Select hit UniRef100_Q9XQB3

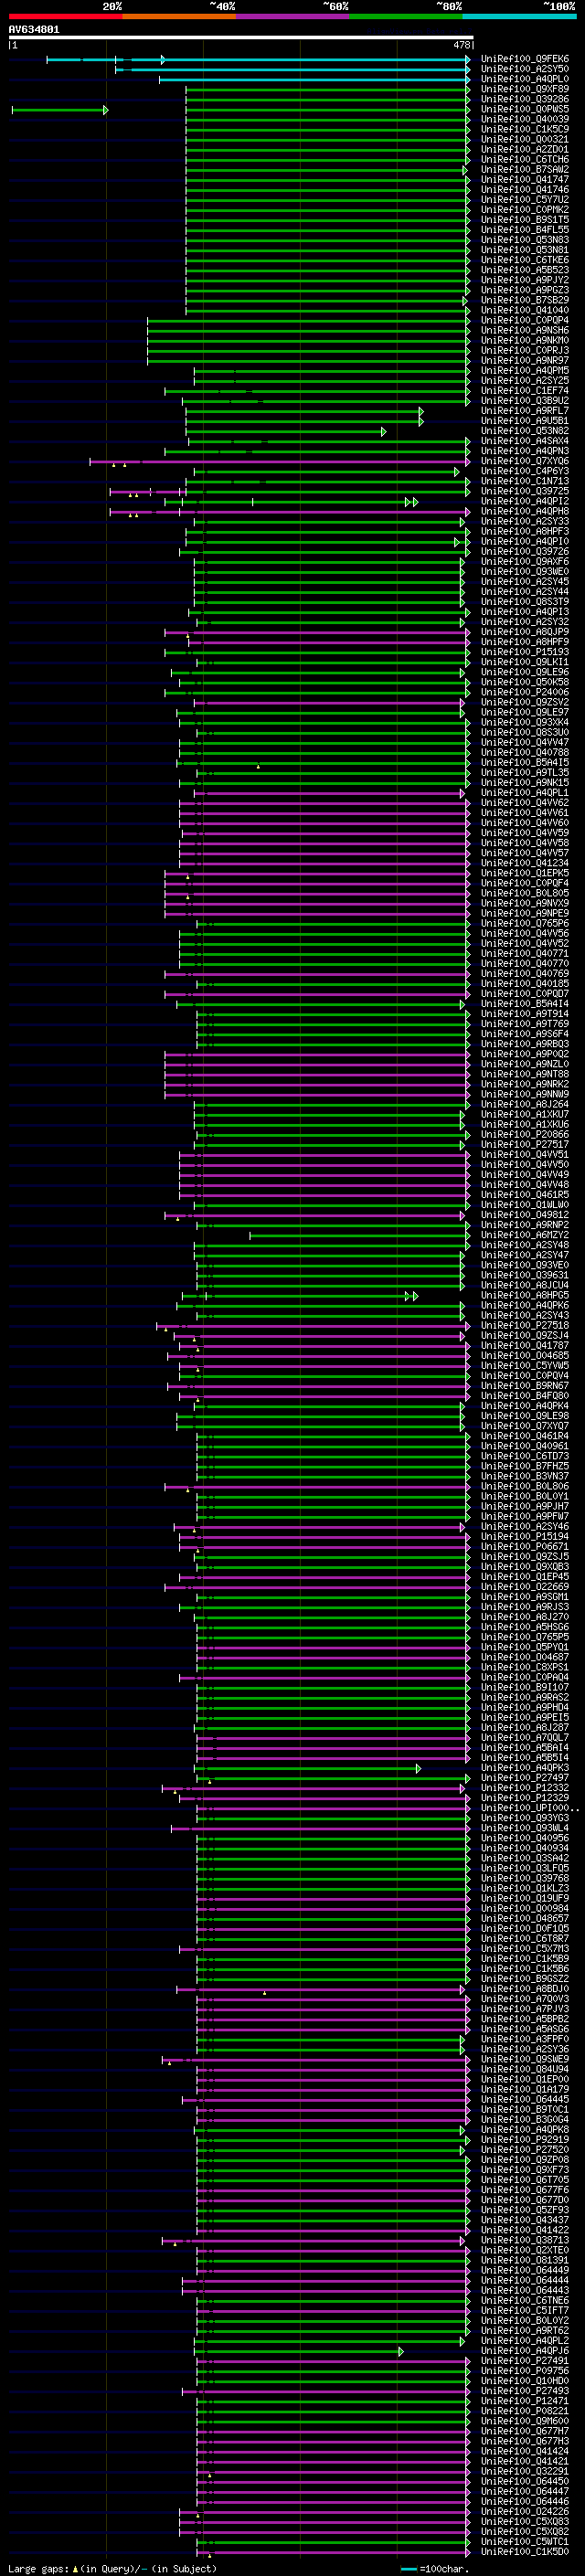[525, 1567]
